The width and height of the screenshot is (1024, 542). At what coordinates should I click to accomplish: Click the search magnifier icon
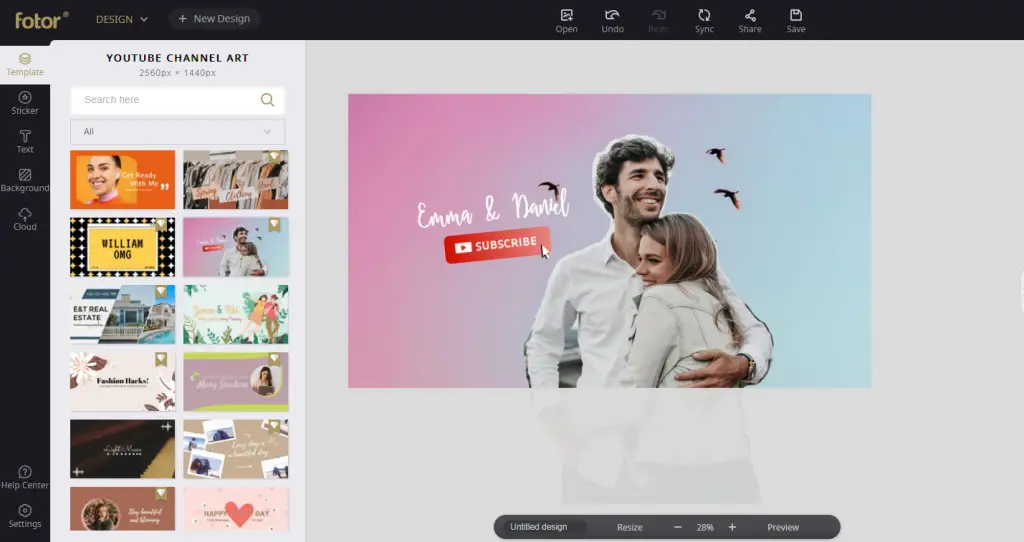267,100
